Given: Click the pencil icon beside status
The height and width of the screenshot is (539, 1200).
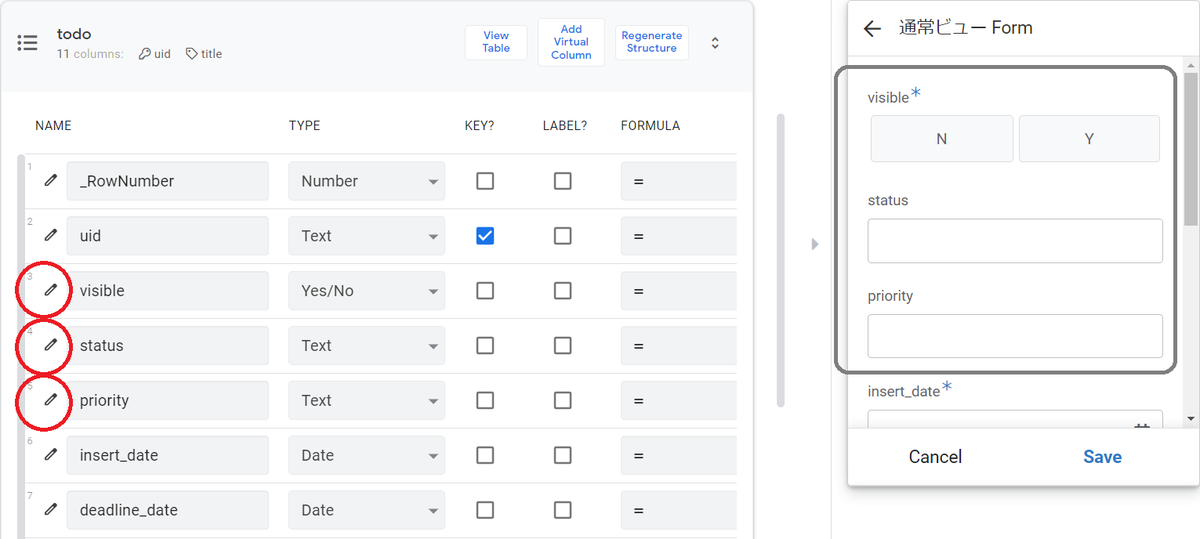Looking at the screenshot, I should pos(50,346).
